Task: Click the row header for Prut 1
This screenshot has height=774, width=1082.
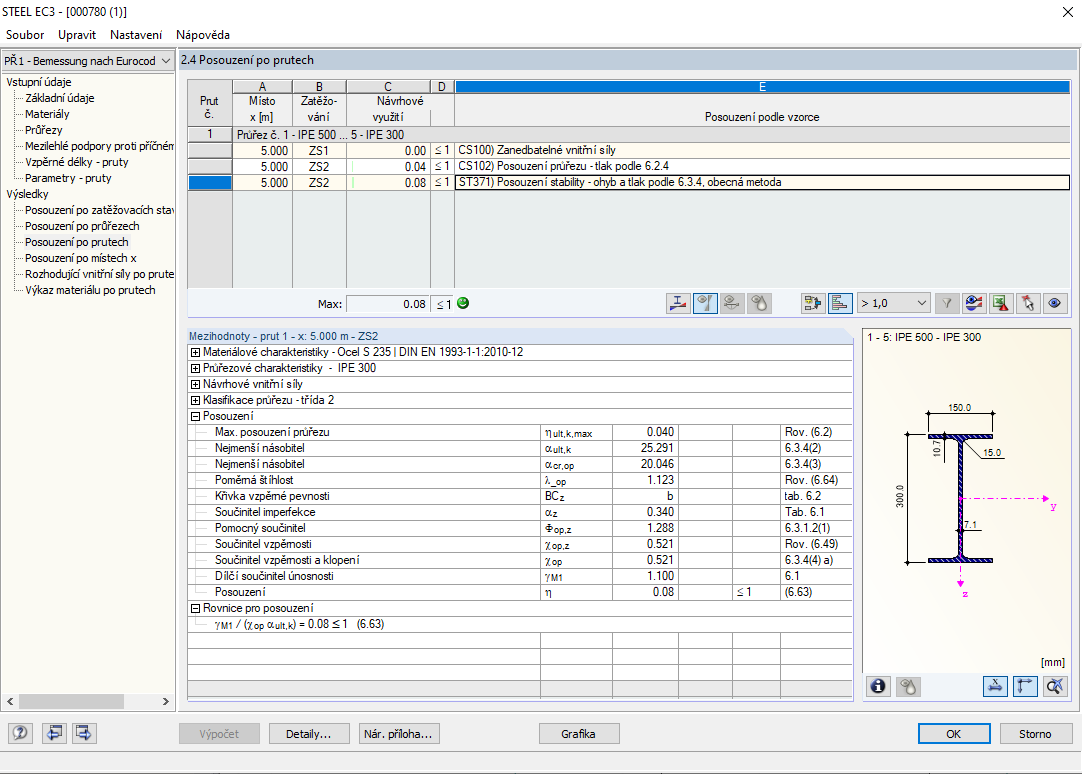Action: pyautogui.click(x=210, y=135)
